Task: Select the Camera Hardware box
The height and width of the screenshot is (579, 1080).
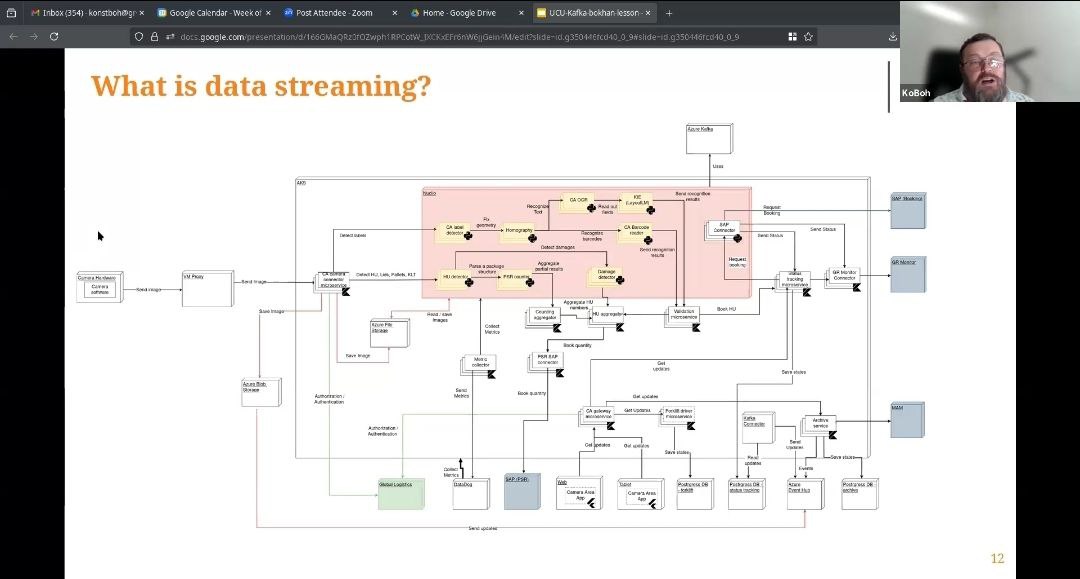Action: coord(100,287)
